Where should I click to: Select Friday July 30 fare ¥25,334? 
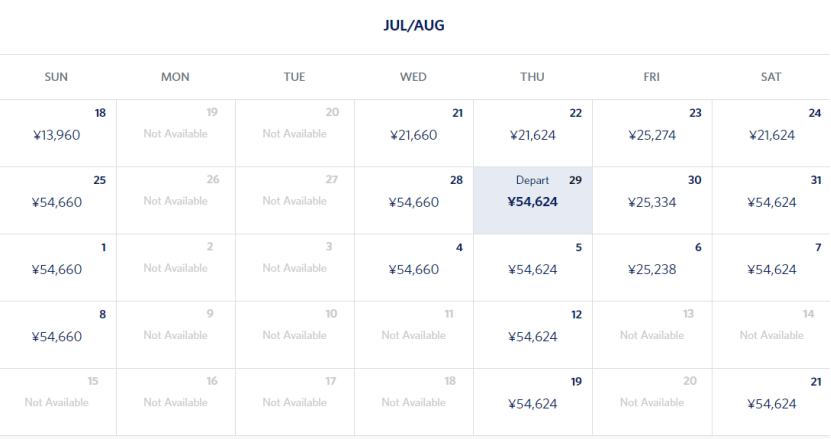click(x=652, y=201)
